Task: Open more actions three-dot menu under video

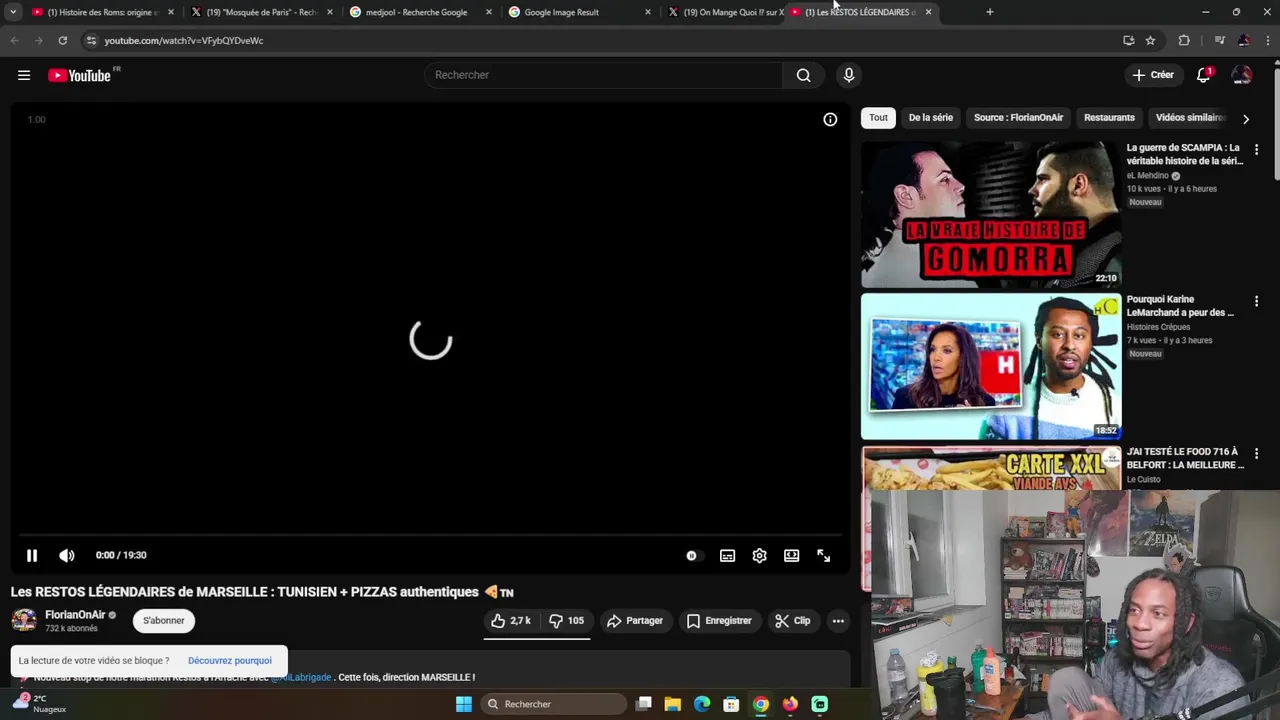Action: pyautogui.click(x=838, y=621)
